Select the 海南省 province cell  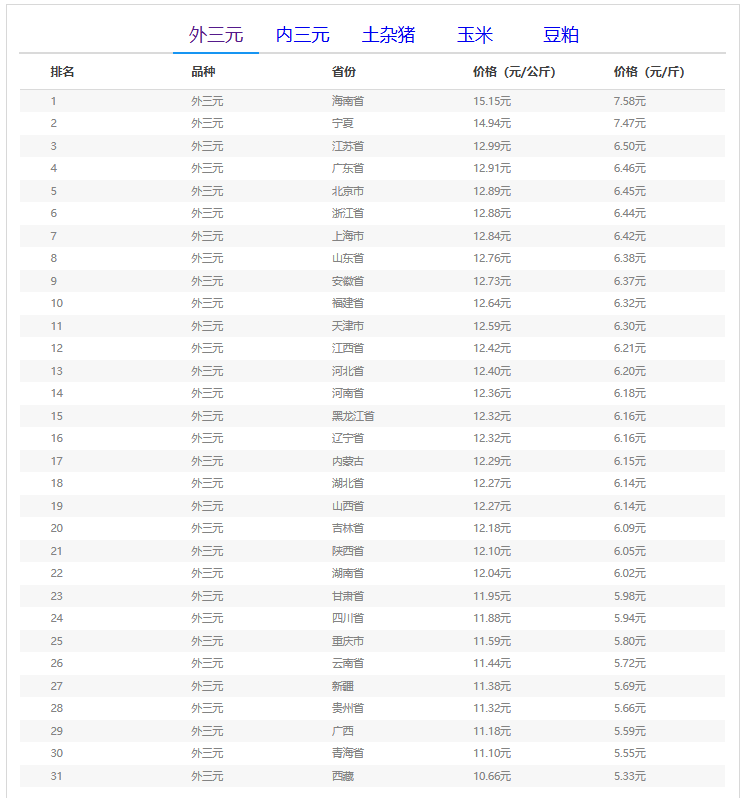click(348, 101)
